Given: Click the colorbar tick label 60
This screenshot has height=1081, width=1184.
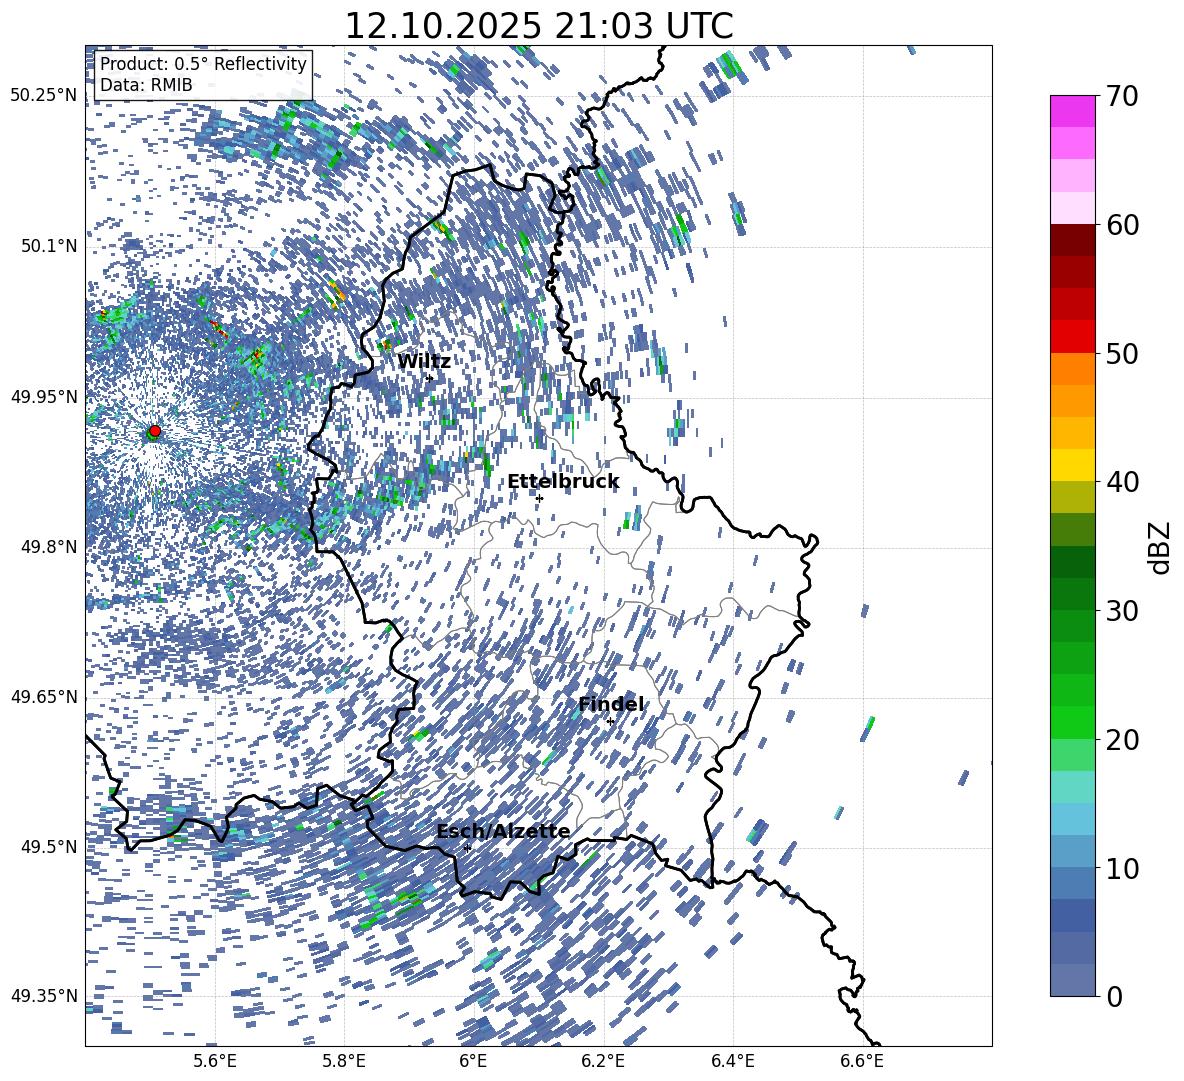Looking at the screenshot, I should coord(1122,225).
